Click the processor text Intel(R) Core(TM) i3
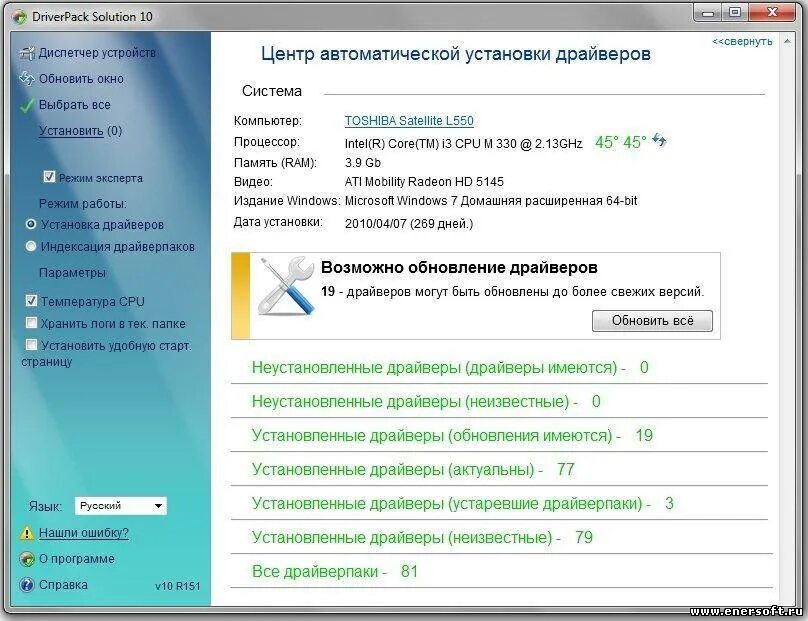 click(463, 143)
